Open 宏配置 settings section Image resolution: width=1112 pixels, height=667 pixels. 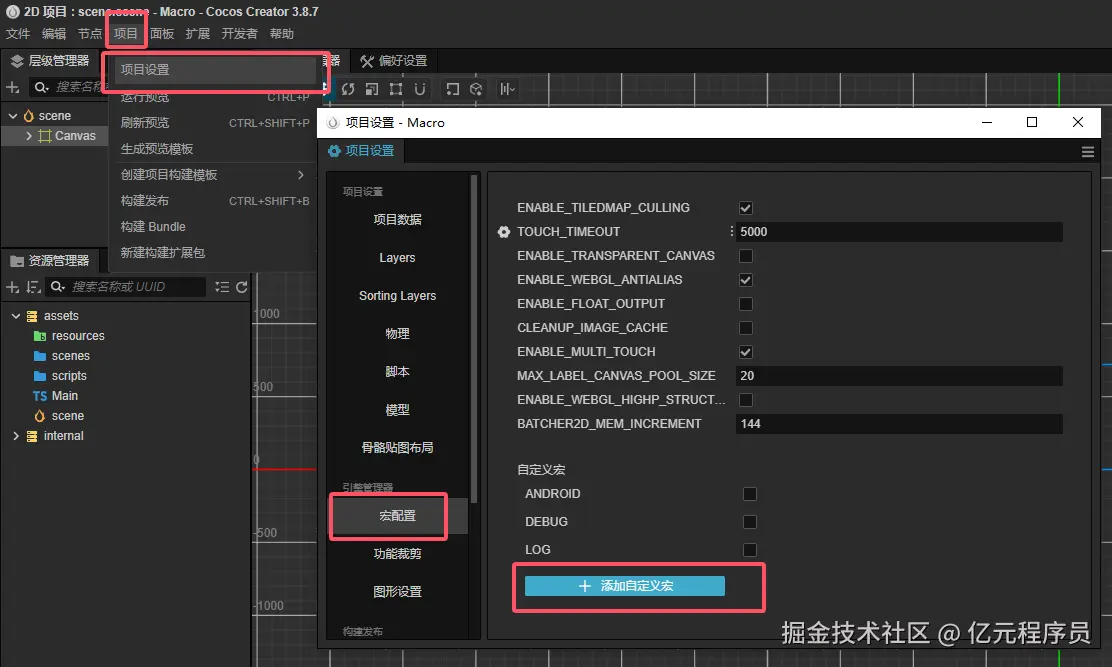397,516
